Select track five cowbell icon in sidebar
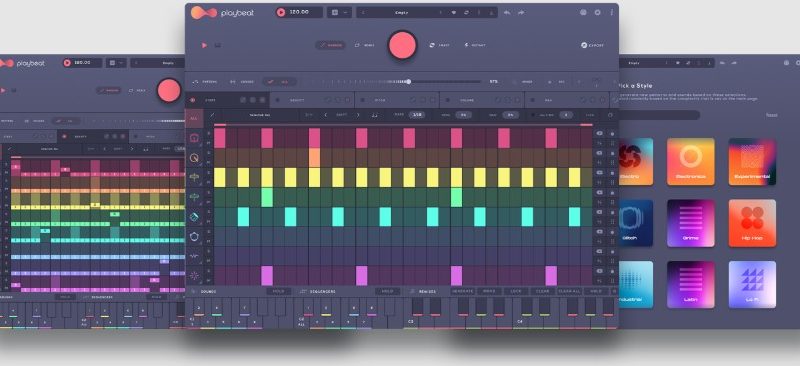 click(194, 217)
